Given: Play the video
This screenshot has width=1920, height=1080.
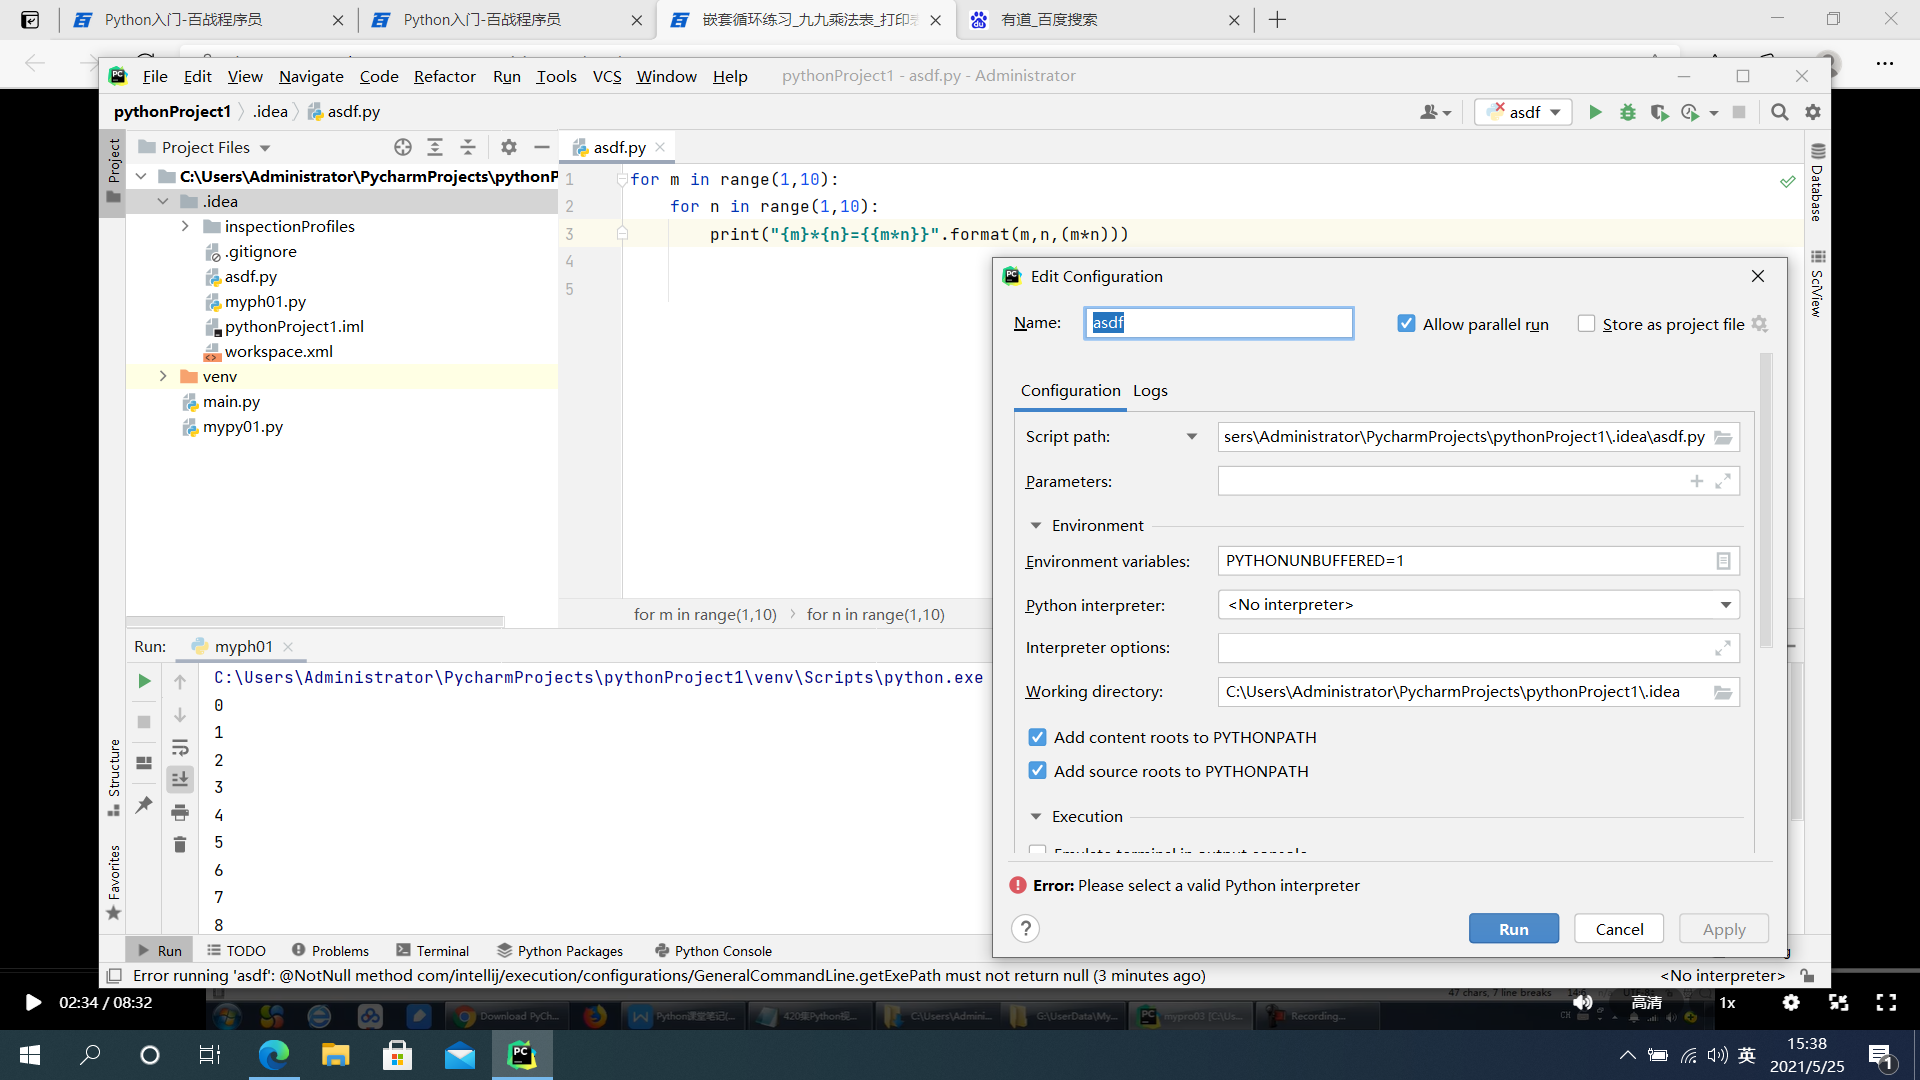Looking at the screenshot, I should [32, 1002].
